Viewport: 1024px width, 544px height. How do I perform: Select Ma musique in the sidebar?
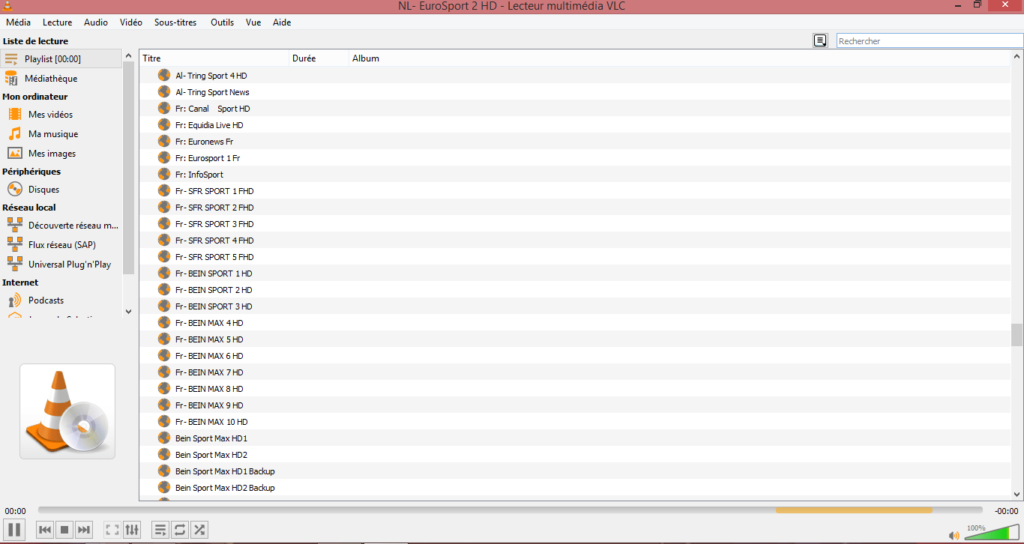pyautogui.click(x=53, y=134)
